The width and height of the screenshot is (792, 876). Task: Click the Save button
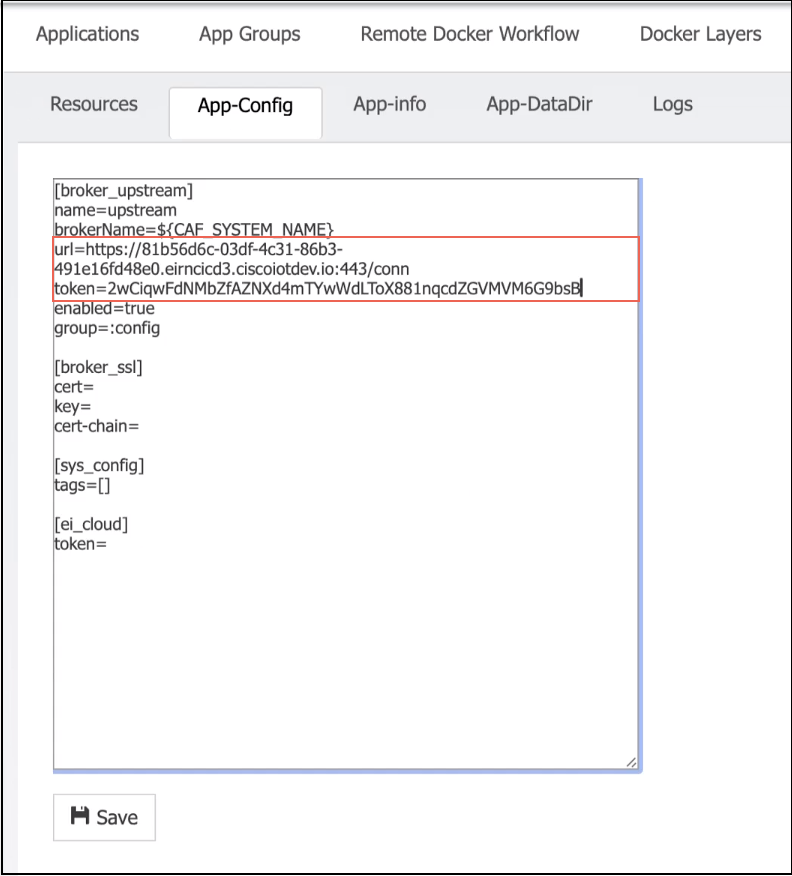tap(104, 817)
